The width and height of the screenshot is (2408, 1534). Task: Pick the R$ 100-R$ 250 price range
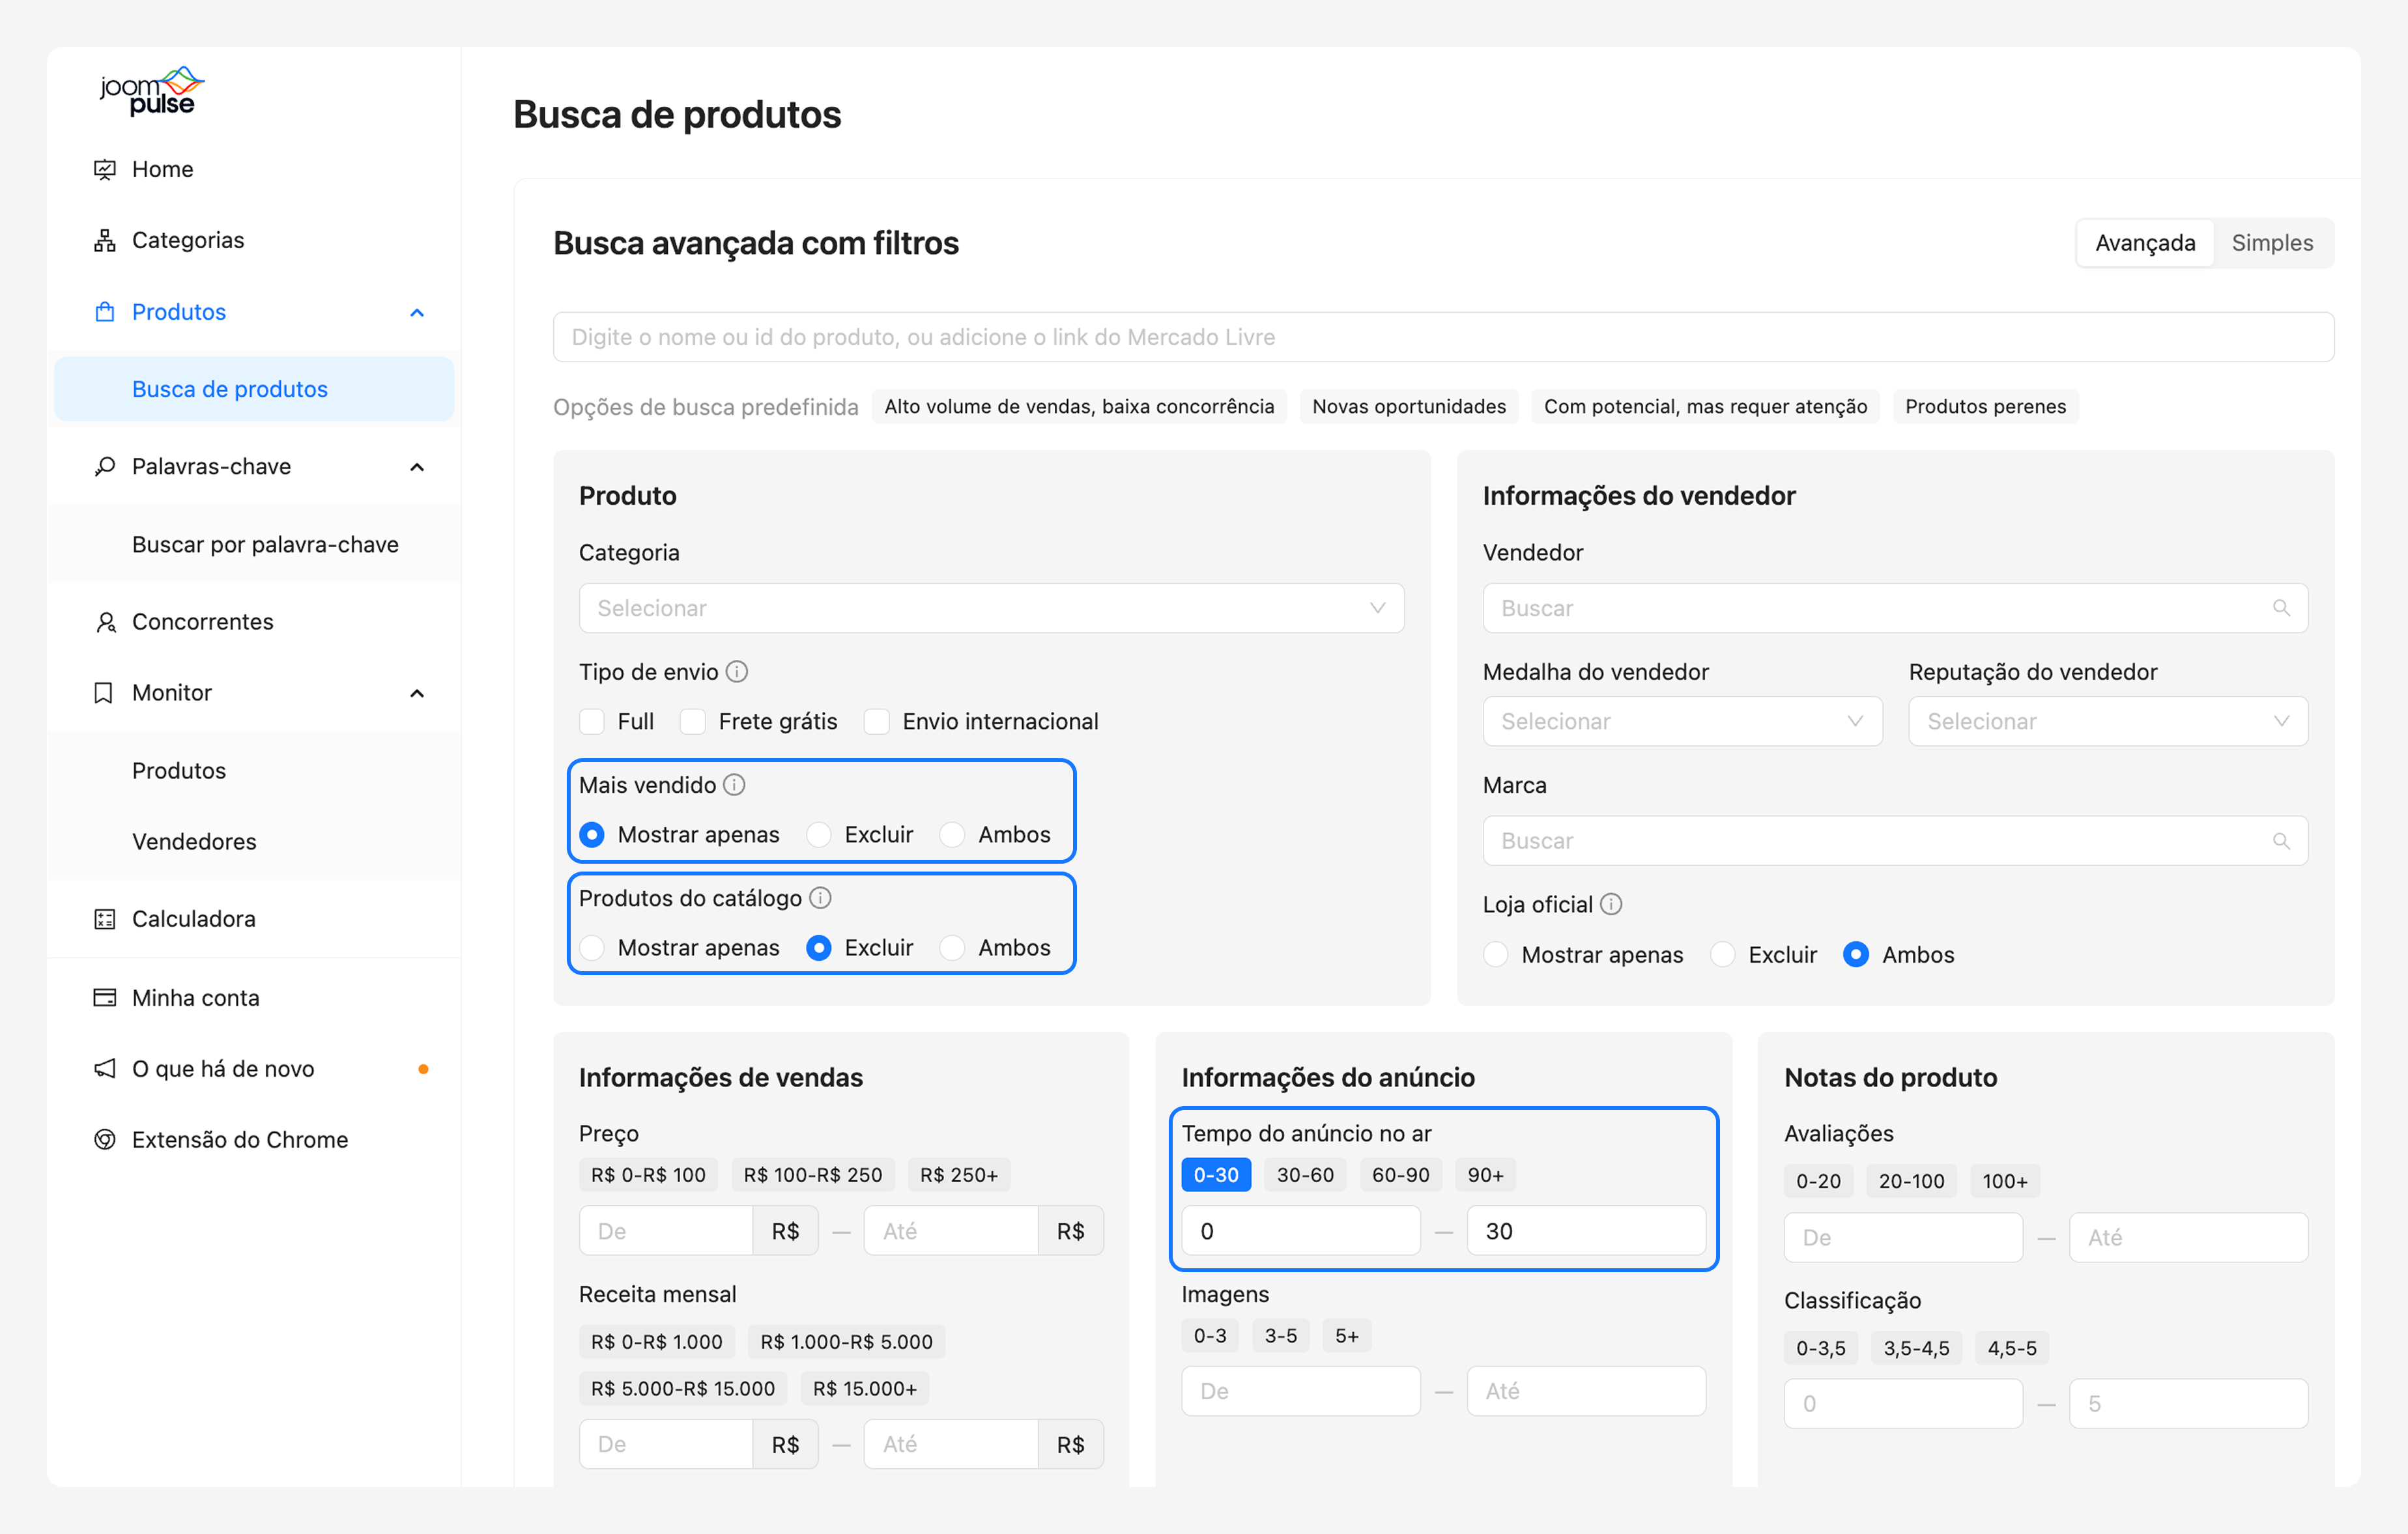pos(812,1175)
